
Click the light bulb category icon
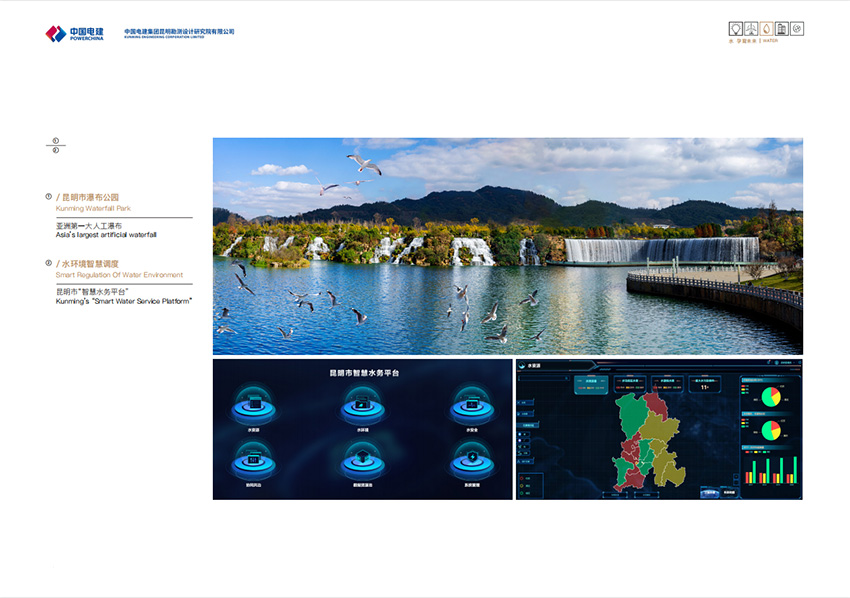pyautogui.click(x=735, y=29)
